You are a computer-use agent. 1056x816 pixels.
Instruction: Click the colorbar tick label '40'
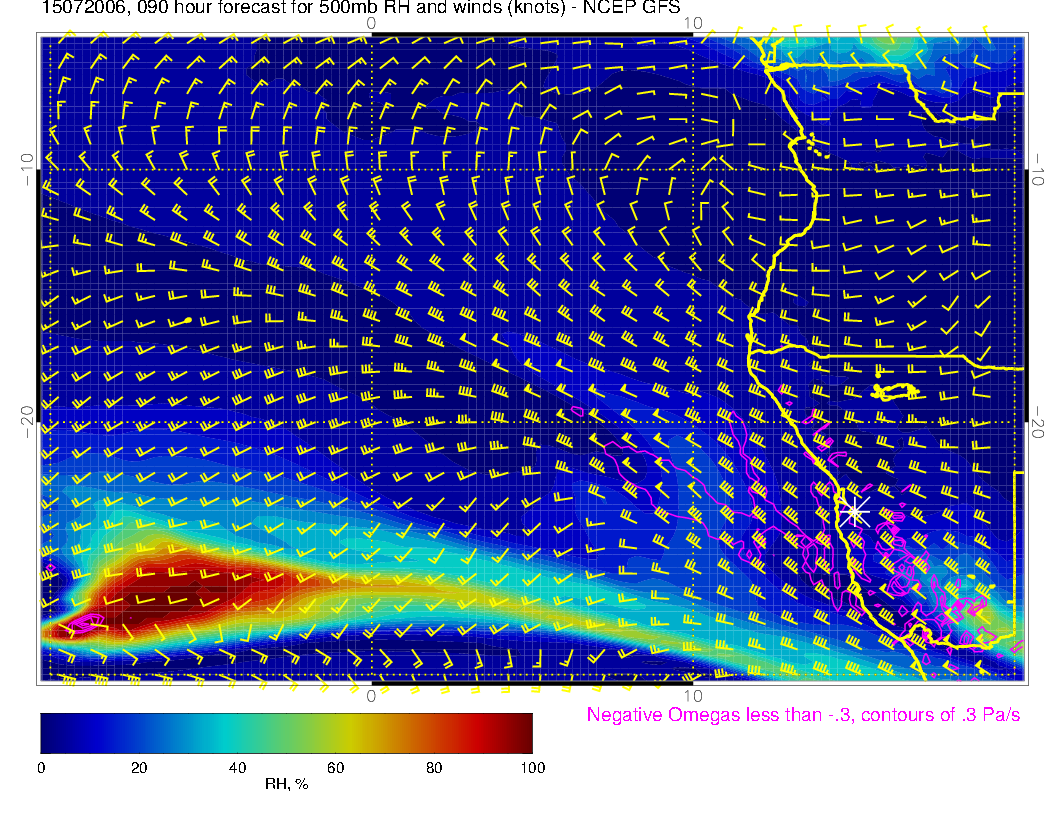(x=237, y=768)
